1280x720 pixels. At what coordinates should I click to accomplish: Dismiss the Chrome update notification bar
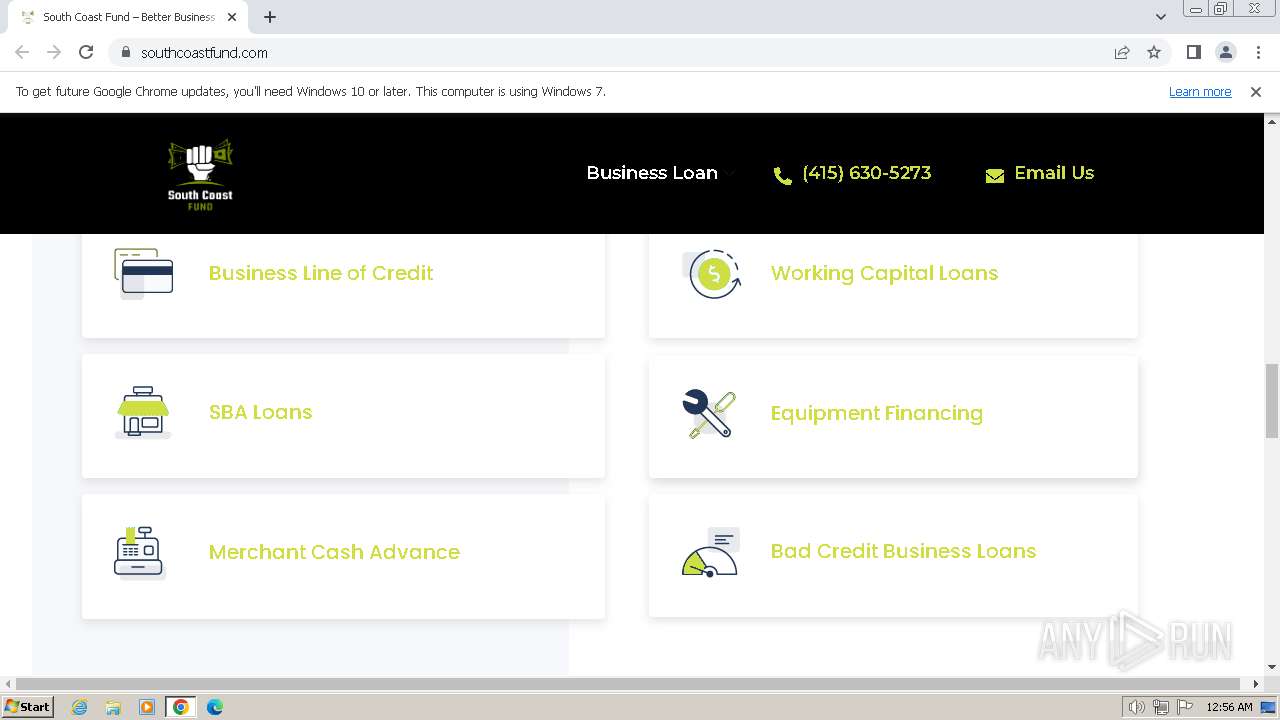(1256, 91)
